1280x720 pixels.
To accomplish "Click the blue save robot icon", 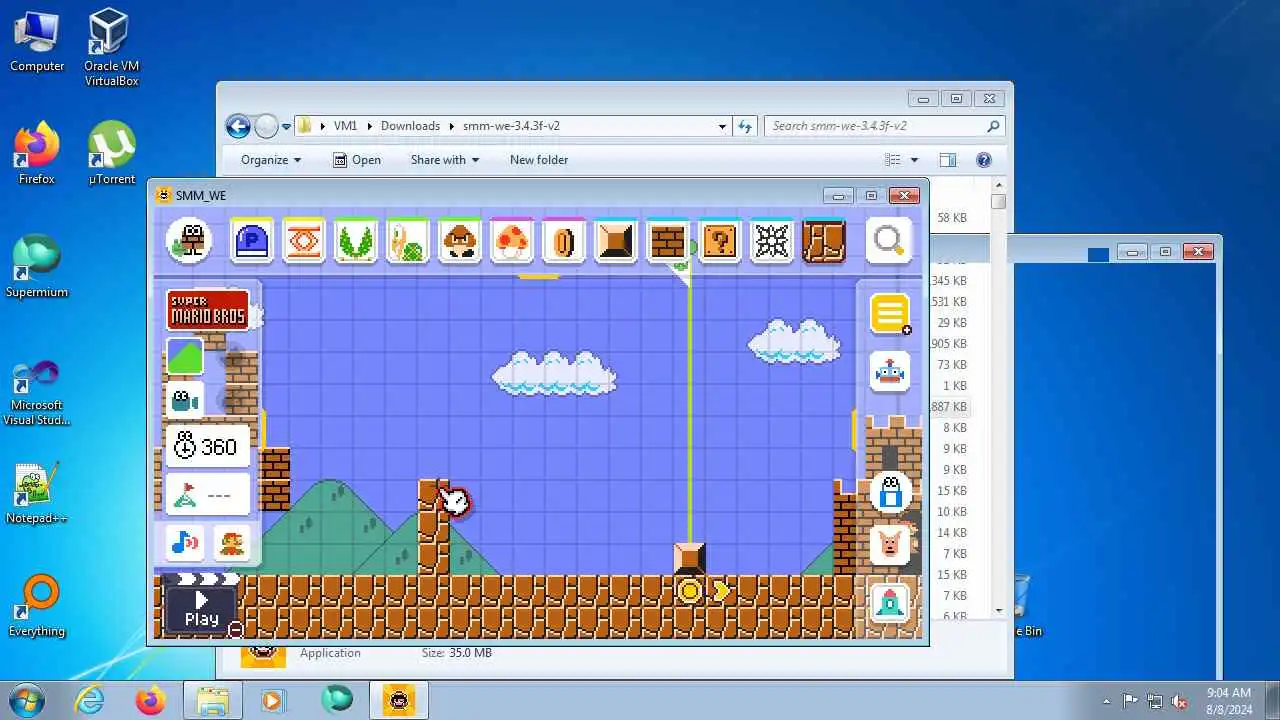I will pyautogui.click(x=890, y=493).
